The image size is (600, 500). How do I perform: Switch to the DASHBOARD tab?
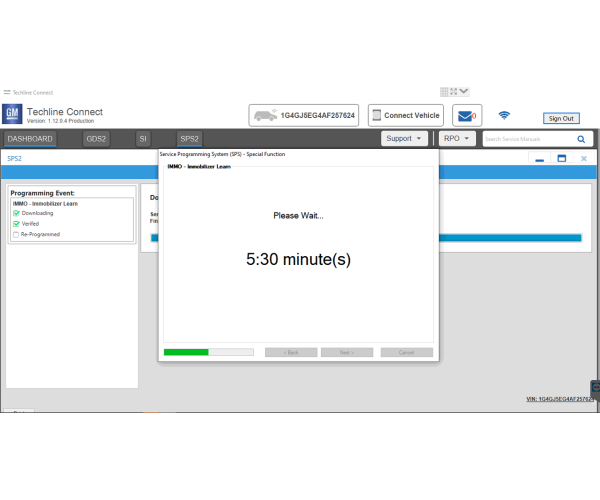[30, 139]
